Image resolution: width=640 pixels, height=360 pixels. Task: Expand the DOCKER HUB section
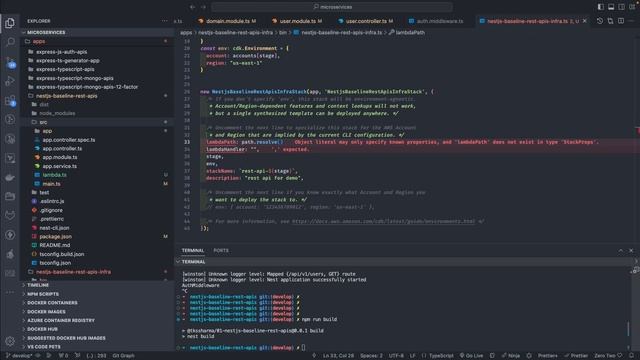97,329
